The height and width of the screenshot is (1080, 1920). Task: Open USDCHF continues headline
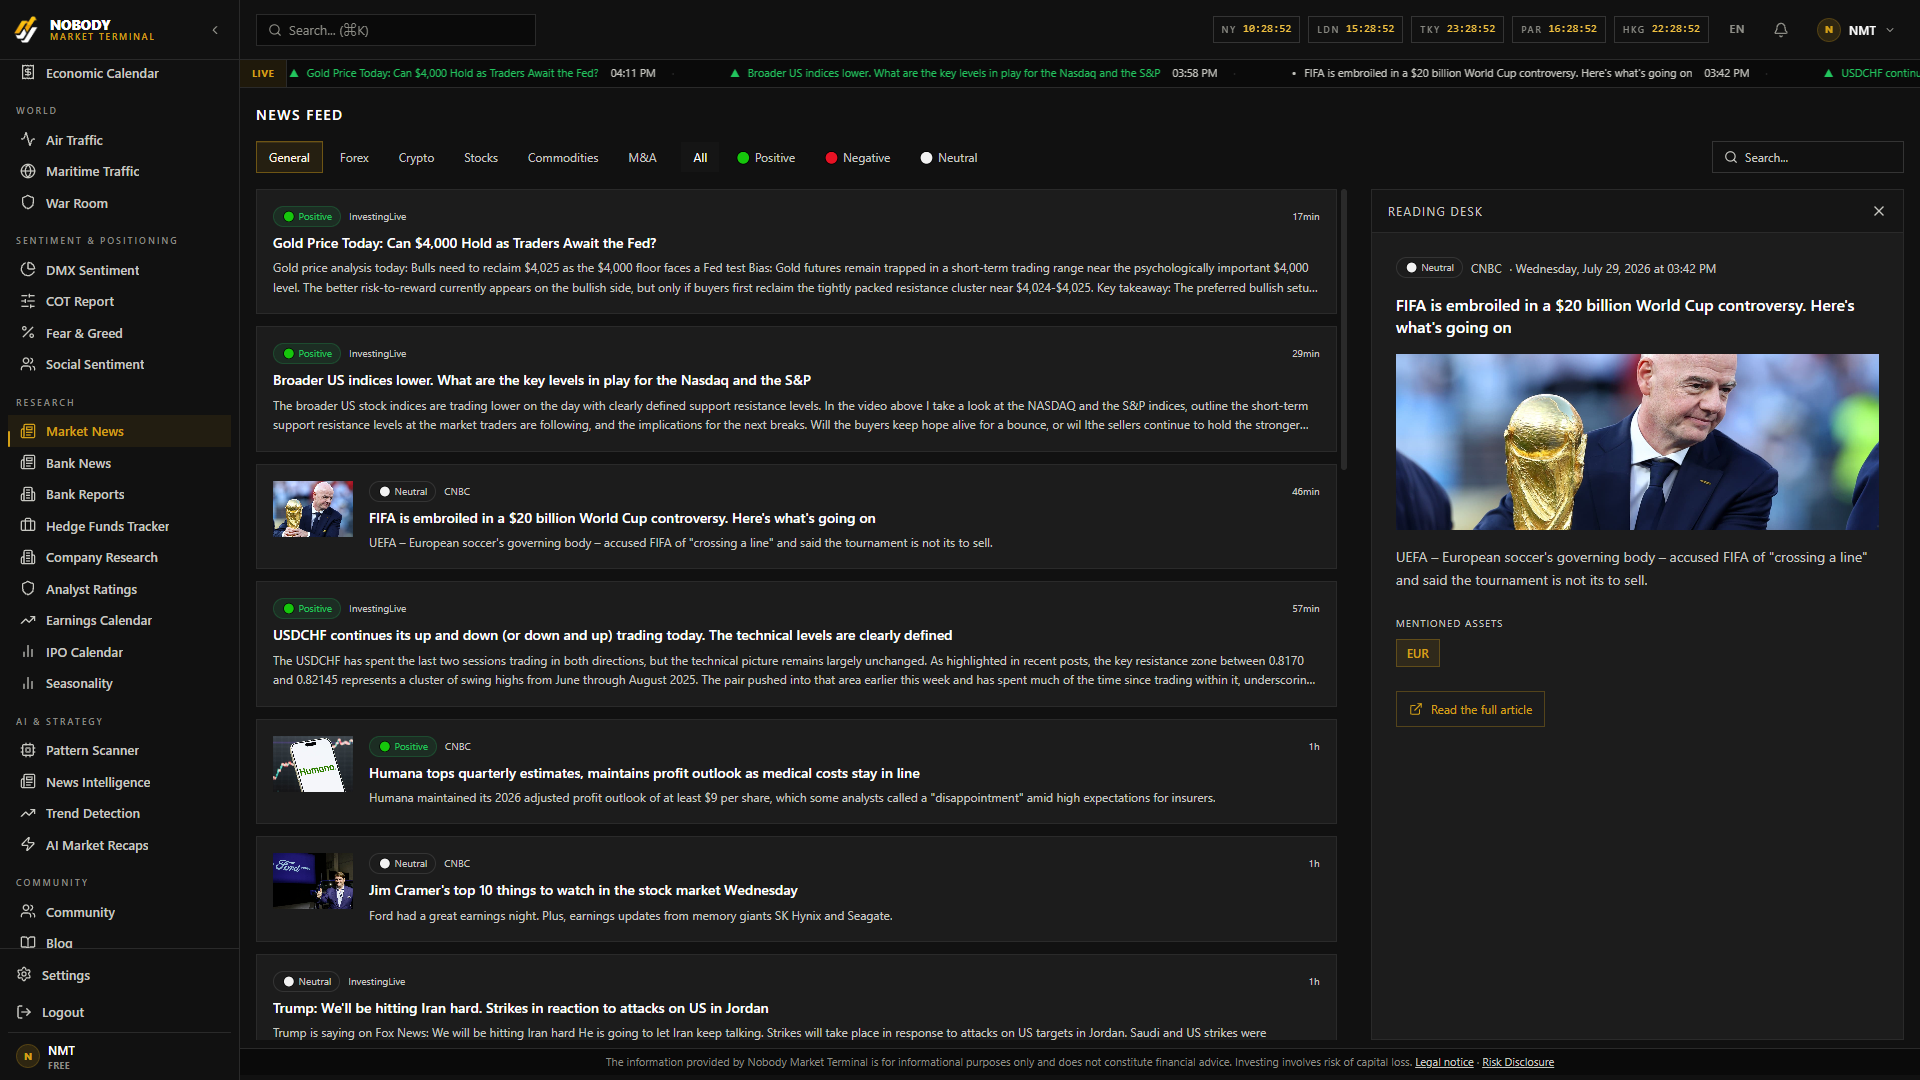pos(612,635)
